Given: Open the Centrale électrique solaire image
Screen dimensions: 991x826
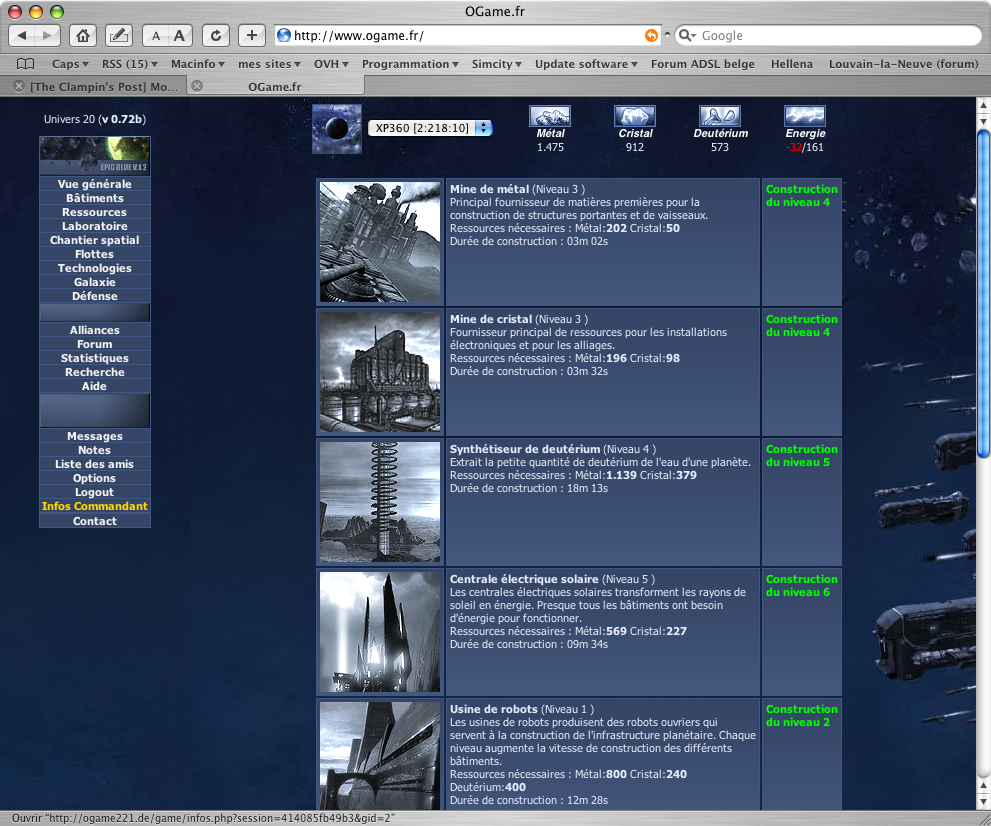Looking at the screenshot, I should (380, 632).
